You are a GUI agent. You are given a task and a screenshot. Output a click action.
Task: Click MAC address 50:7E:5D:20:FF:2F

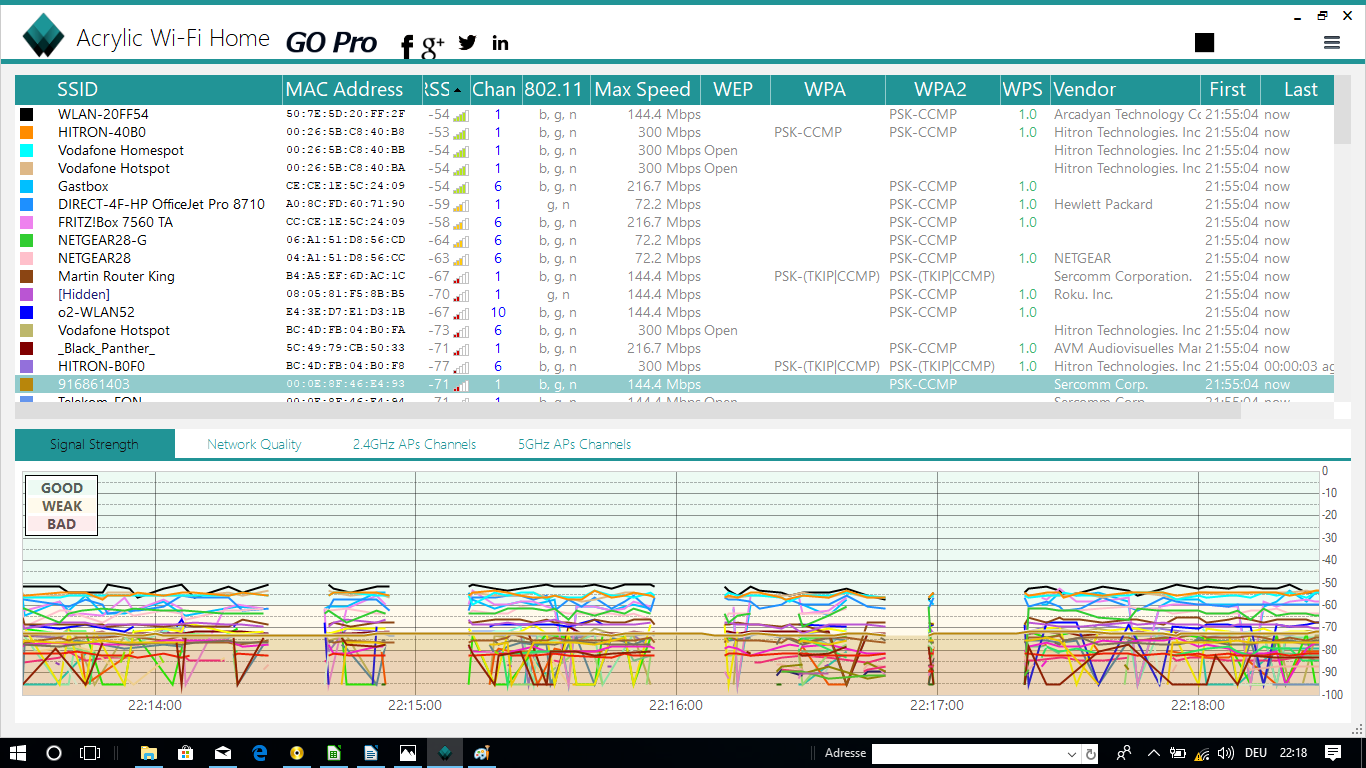(x=346, y=114)
